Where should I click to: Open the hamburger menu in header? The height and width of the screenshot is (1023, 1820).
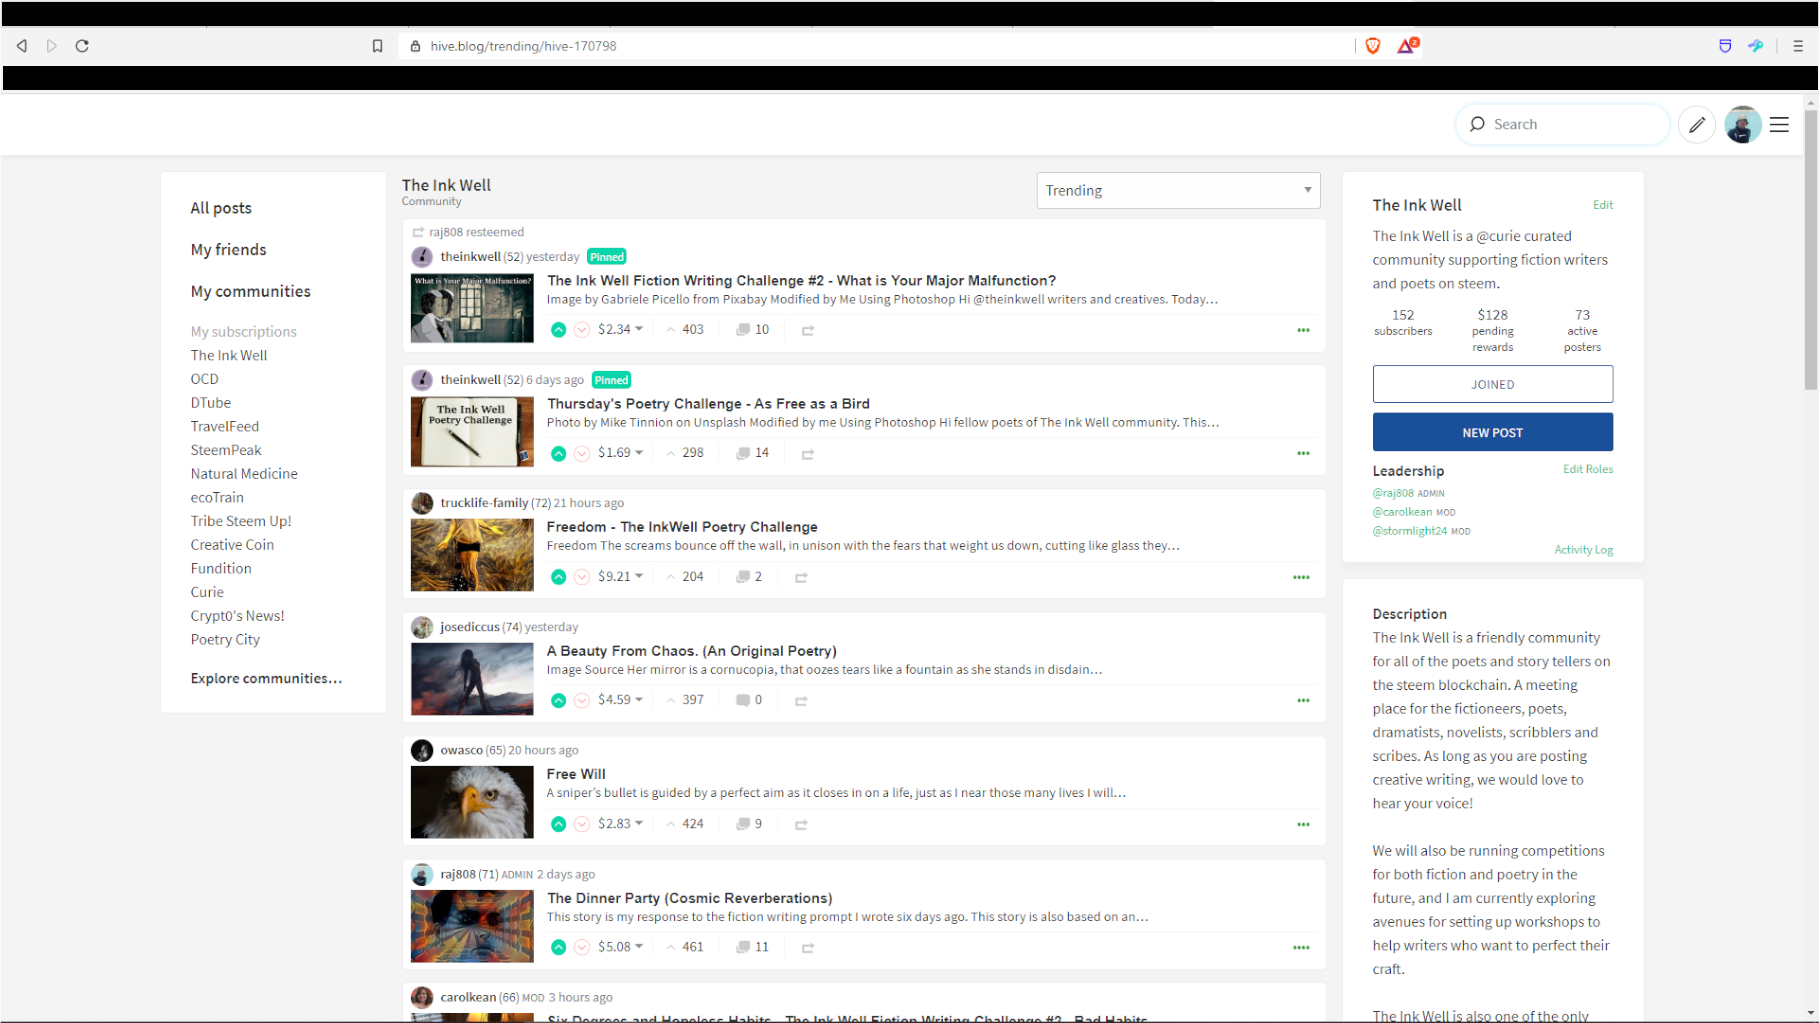[1779, 125]
